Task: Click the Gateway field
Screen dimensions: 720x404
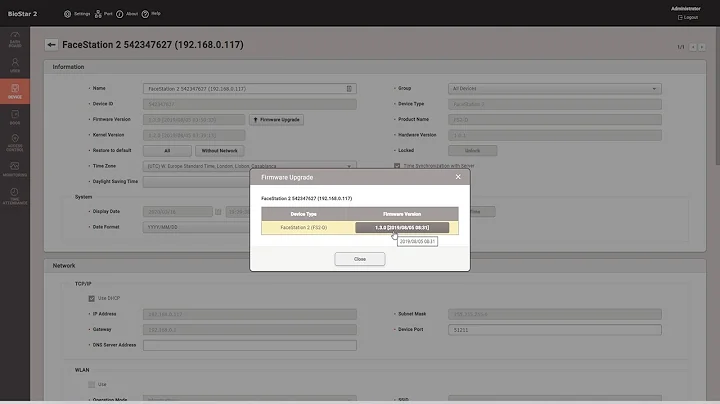Action: pyautogui.click(x=250, y=330)
